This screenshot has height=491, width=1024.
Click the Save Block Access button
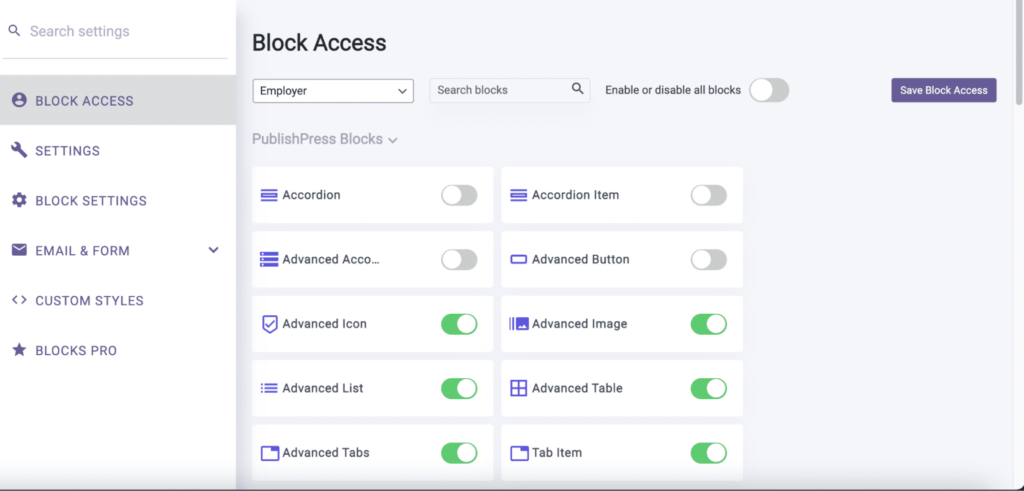point(944,90)
